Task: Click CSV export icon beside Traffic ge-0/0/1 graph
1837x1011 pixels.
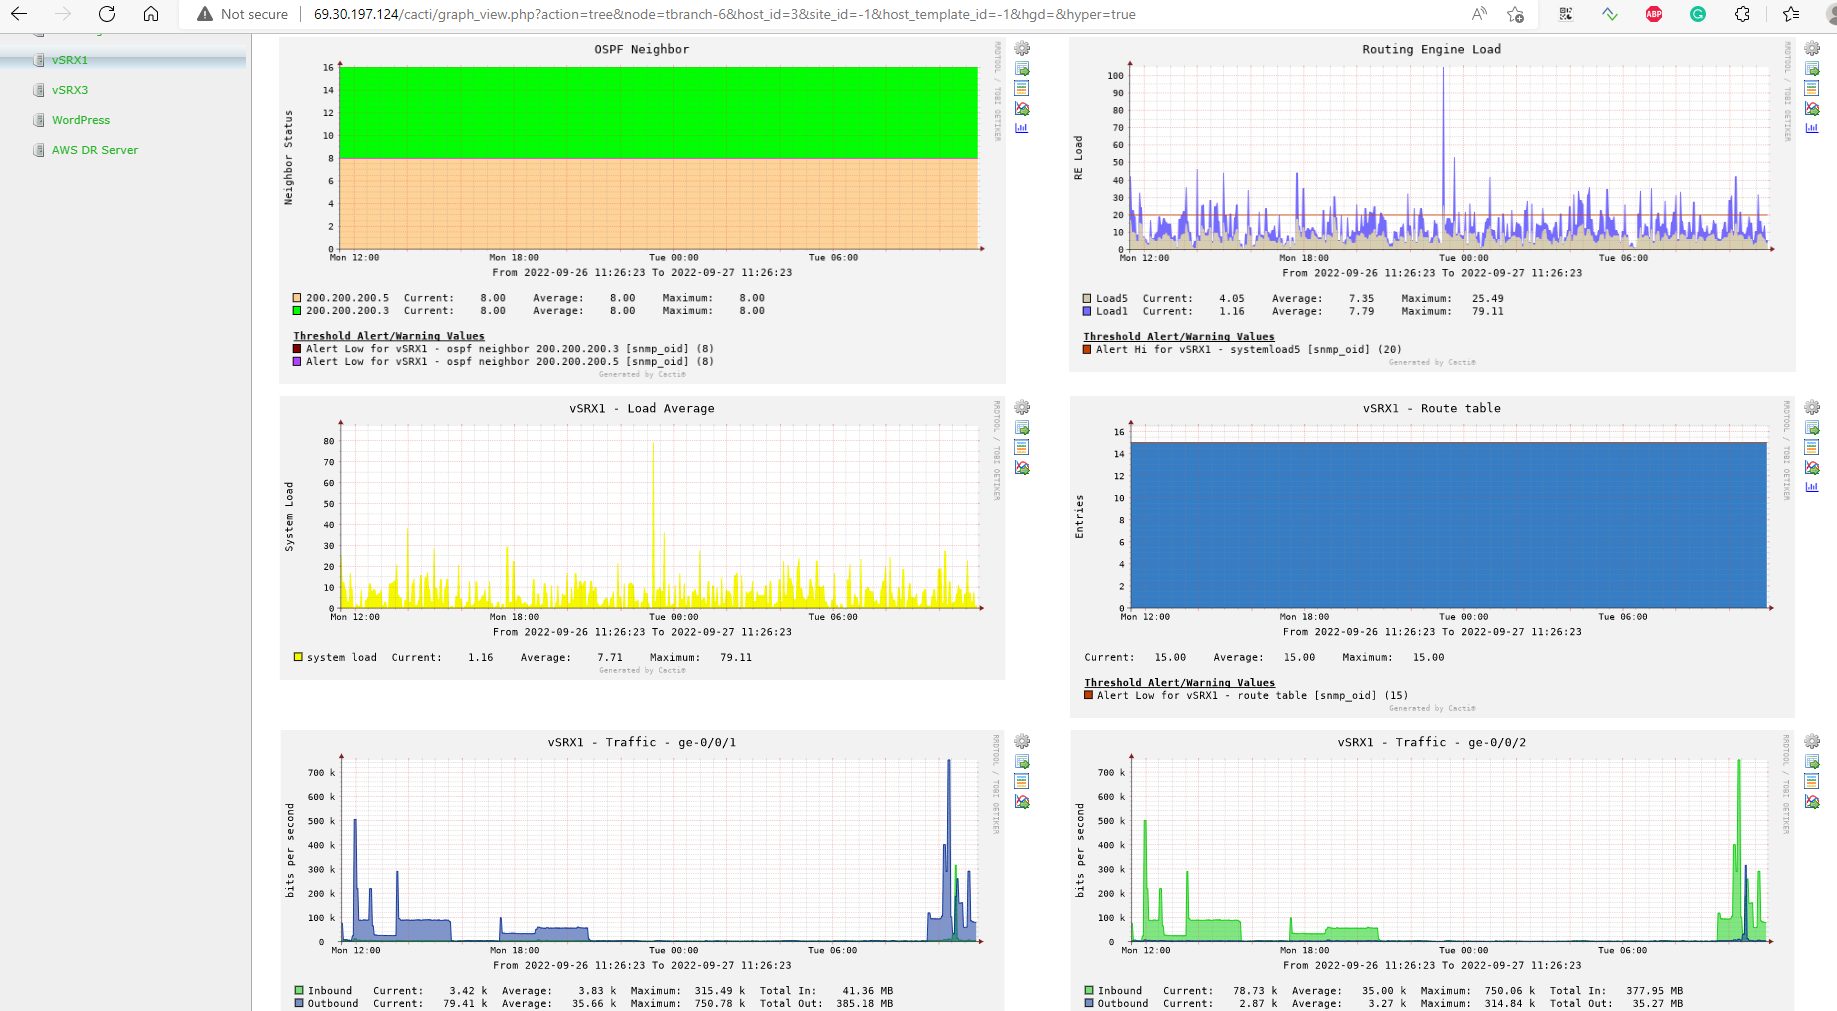Action: (x=1022, y=762)
